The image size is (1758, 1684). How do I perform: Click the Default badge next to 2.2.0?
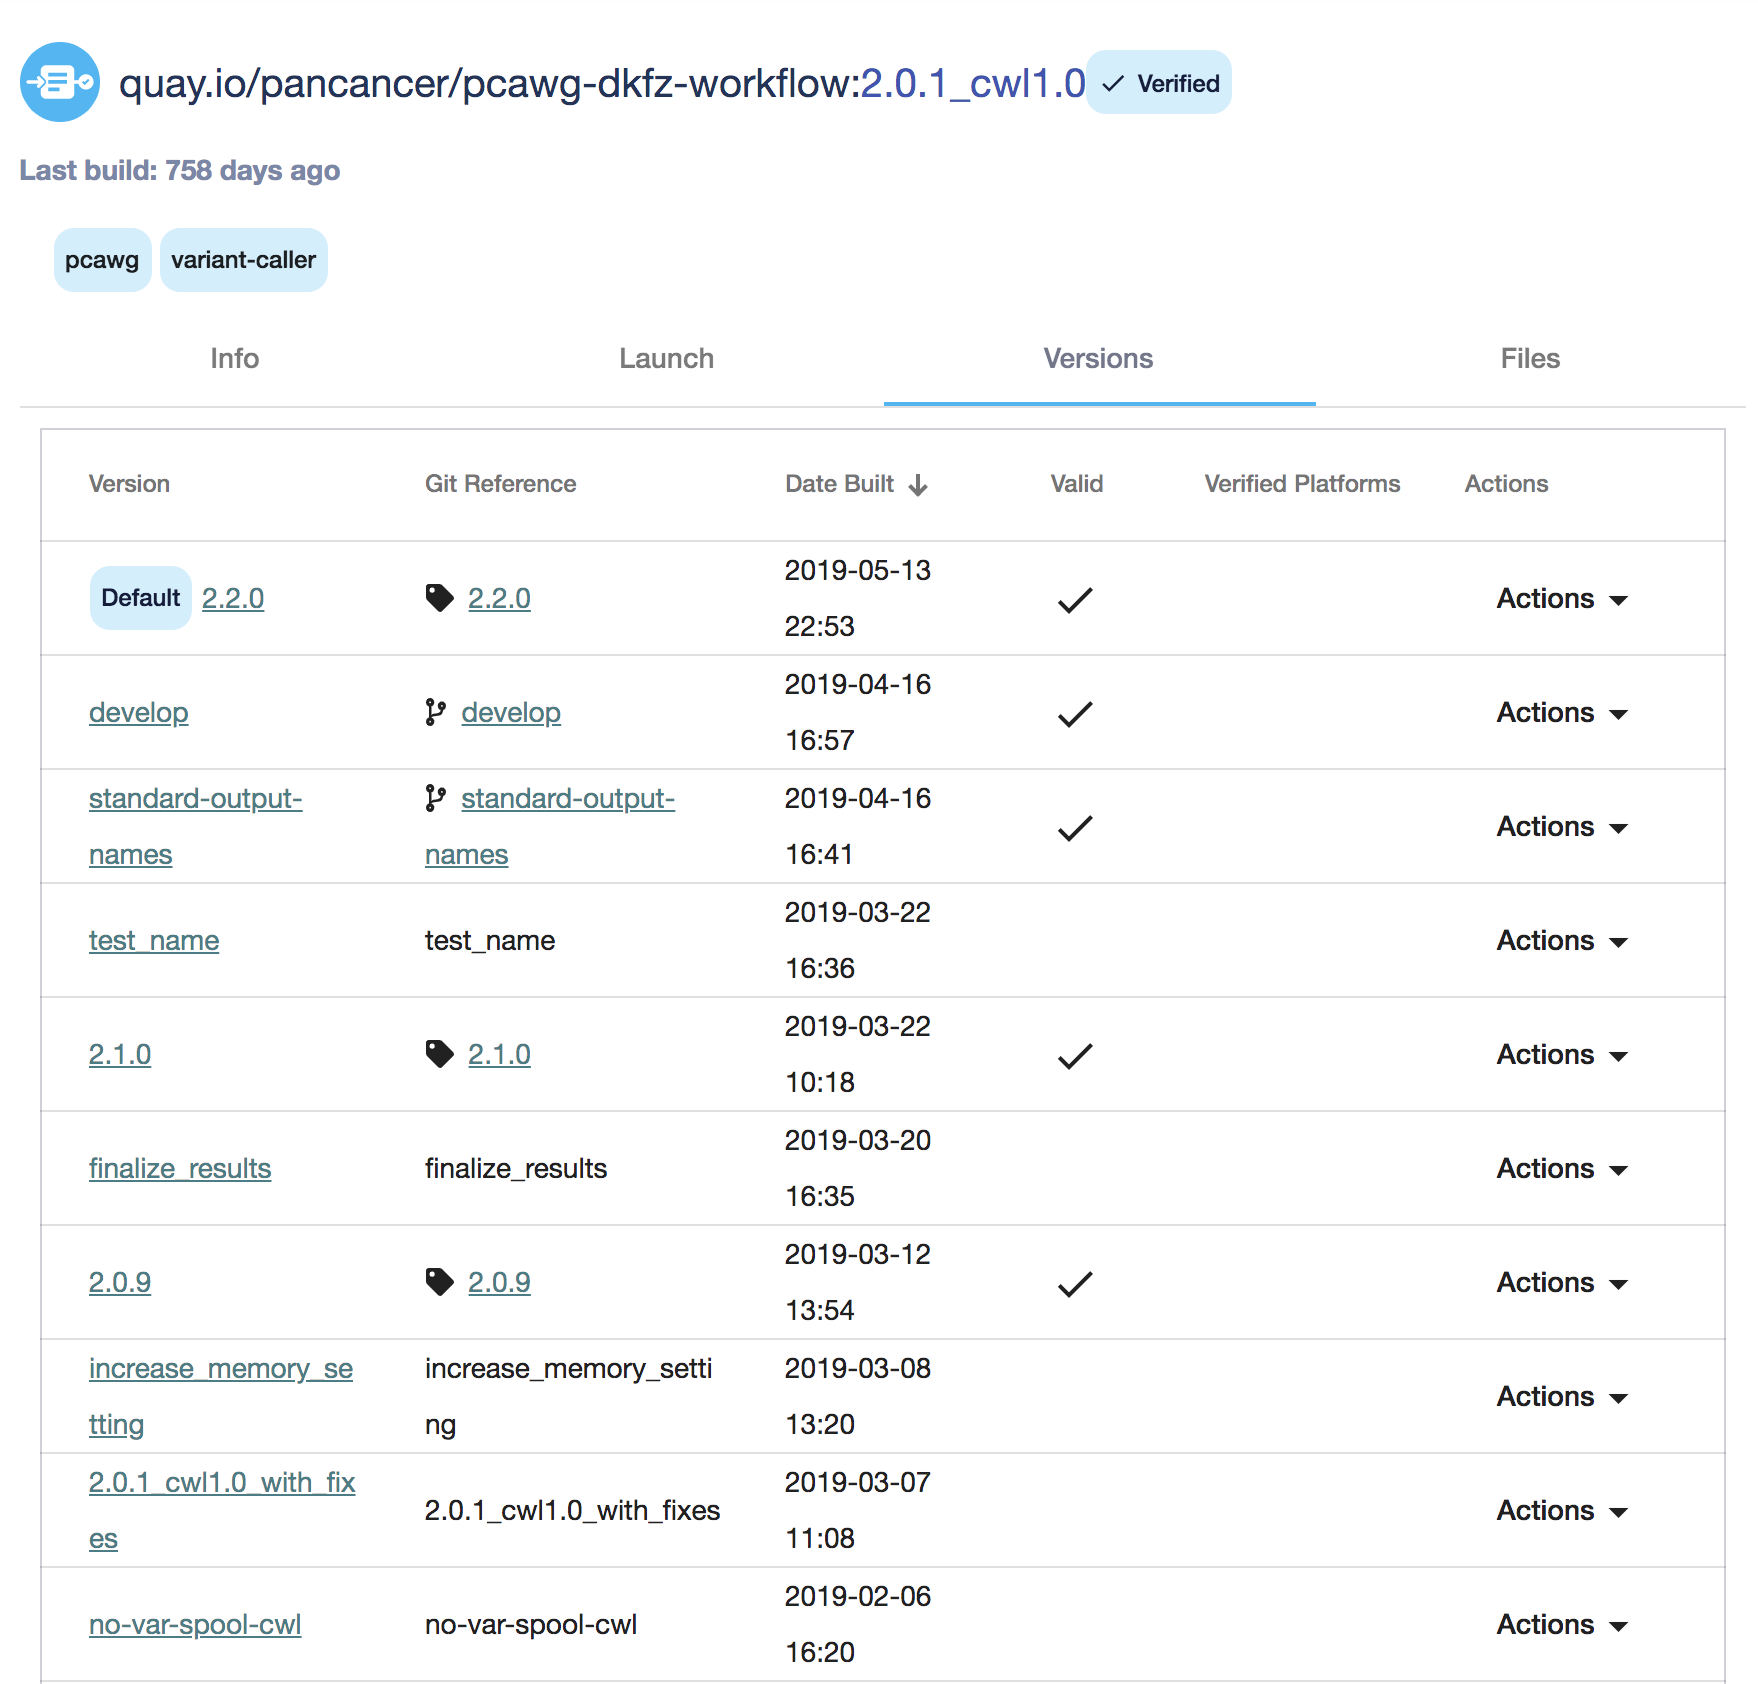140,597
